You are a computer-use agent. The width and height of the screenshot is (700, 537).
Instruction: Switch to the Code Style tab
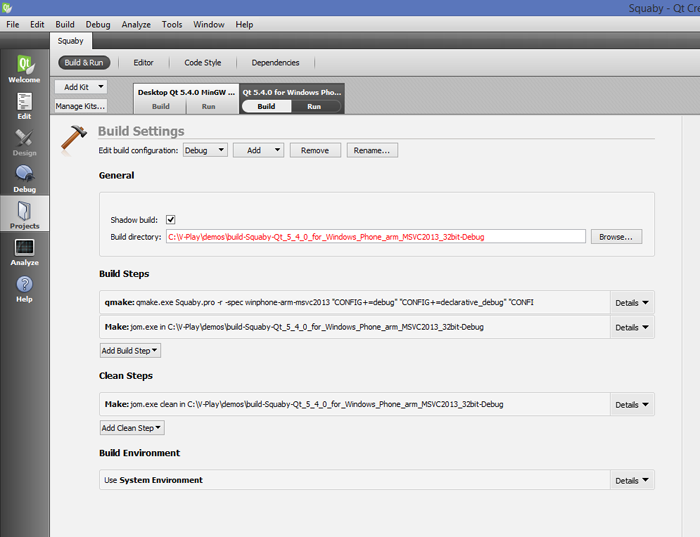click(203, 62)
